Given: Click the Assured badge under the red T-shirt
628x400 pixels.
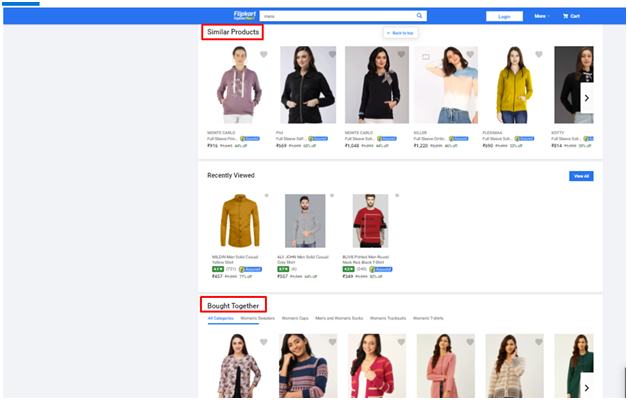Looking at the screenshot, I should coord(381,269).
